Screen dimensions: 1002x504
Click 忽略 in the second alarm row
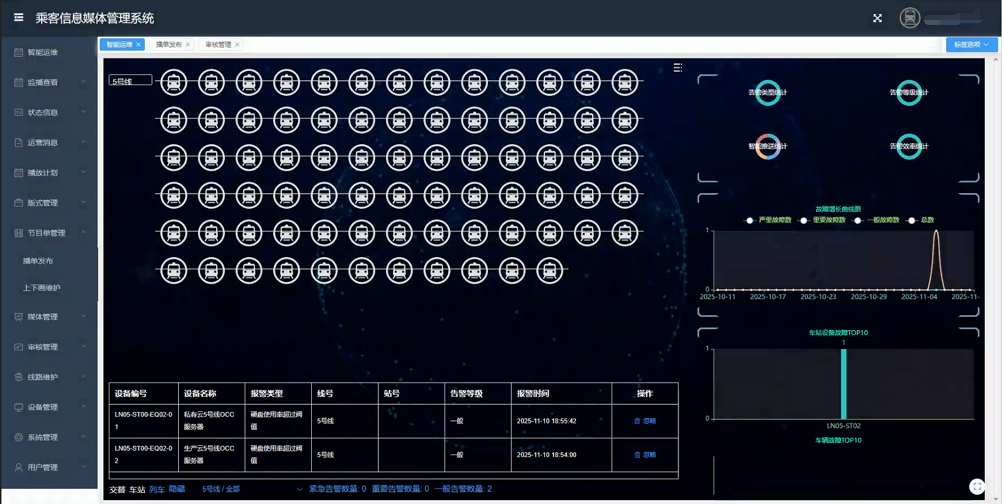tap(649, 455)
